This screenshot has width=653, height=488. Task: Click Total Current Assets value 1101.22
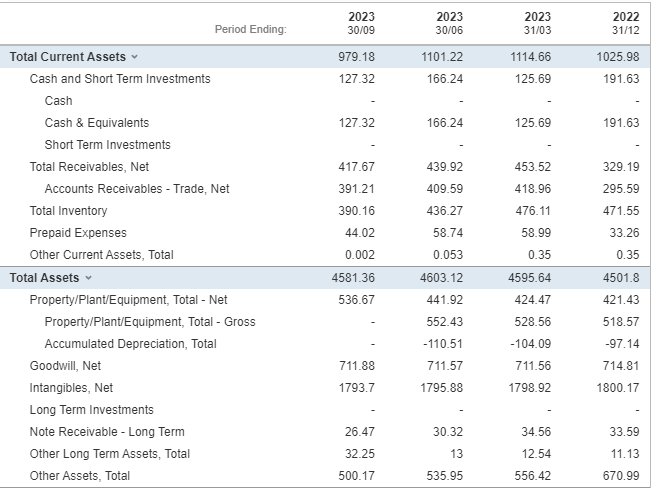coord(442,57)
